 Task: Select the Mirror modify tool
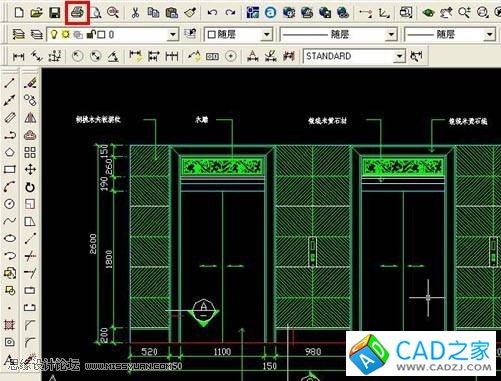(30, 117)
